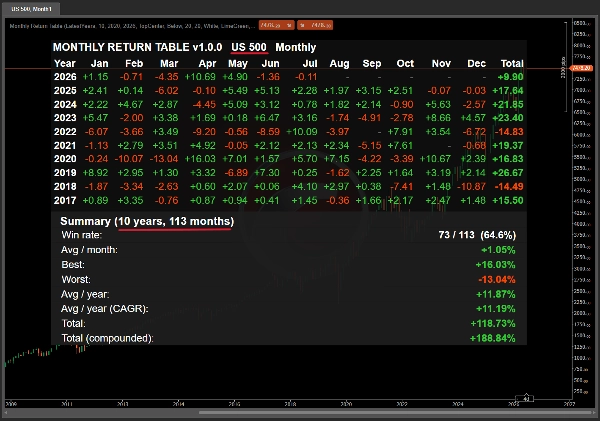Click the Worst summary value -13.04%

click(497, 279)
